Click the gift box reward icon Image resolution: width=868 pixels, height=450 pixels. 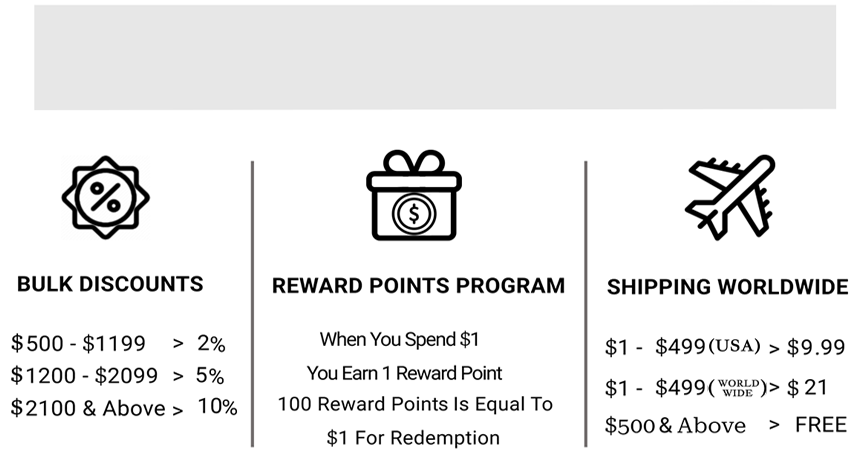click(414, 195)
